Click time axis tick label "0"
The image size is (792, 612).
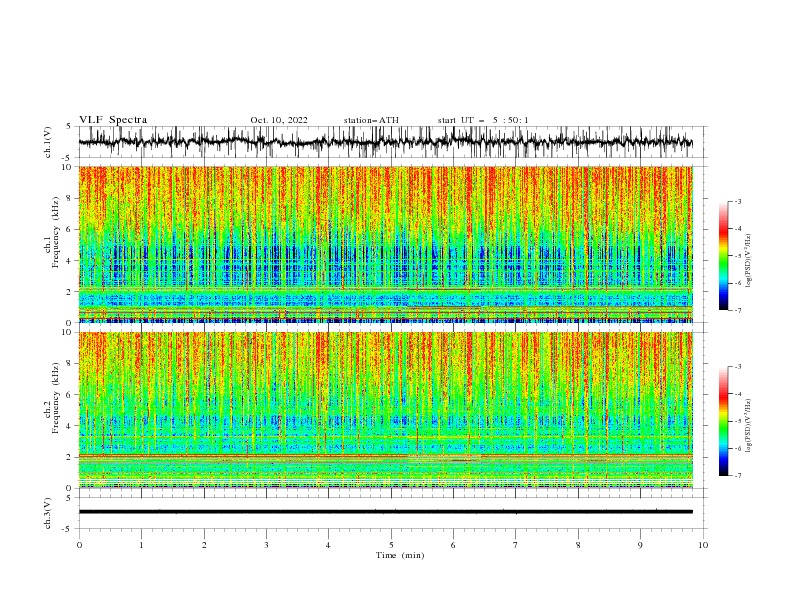(x=79, y=545)
